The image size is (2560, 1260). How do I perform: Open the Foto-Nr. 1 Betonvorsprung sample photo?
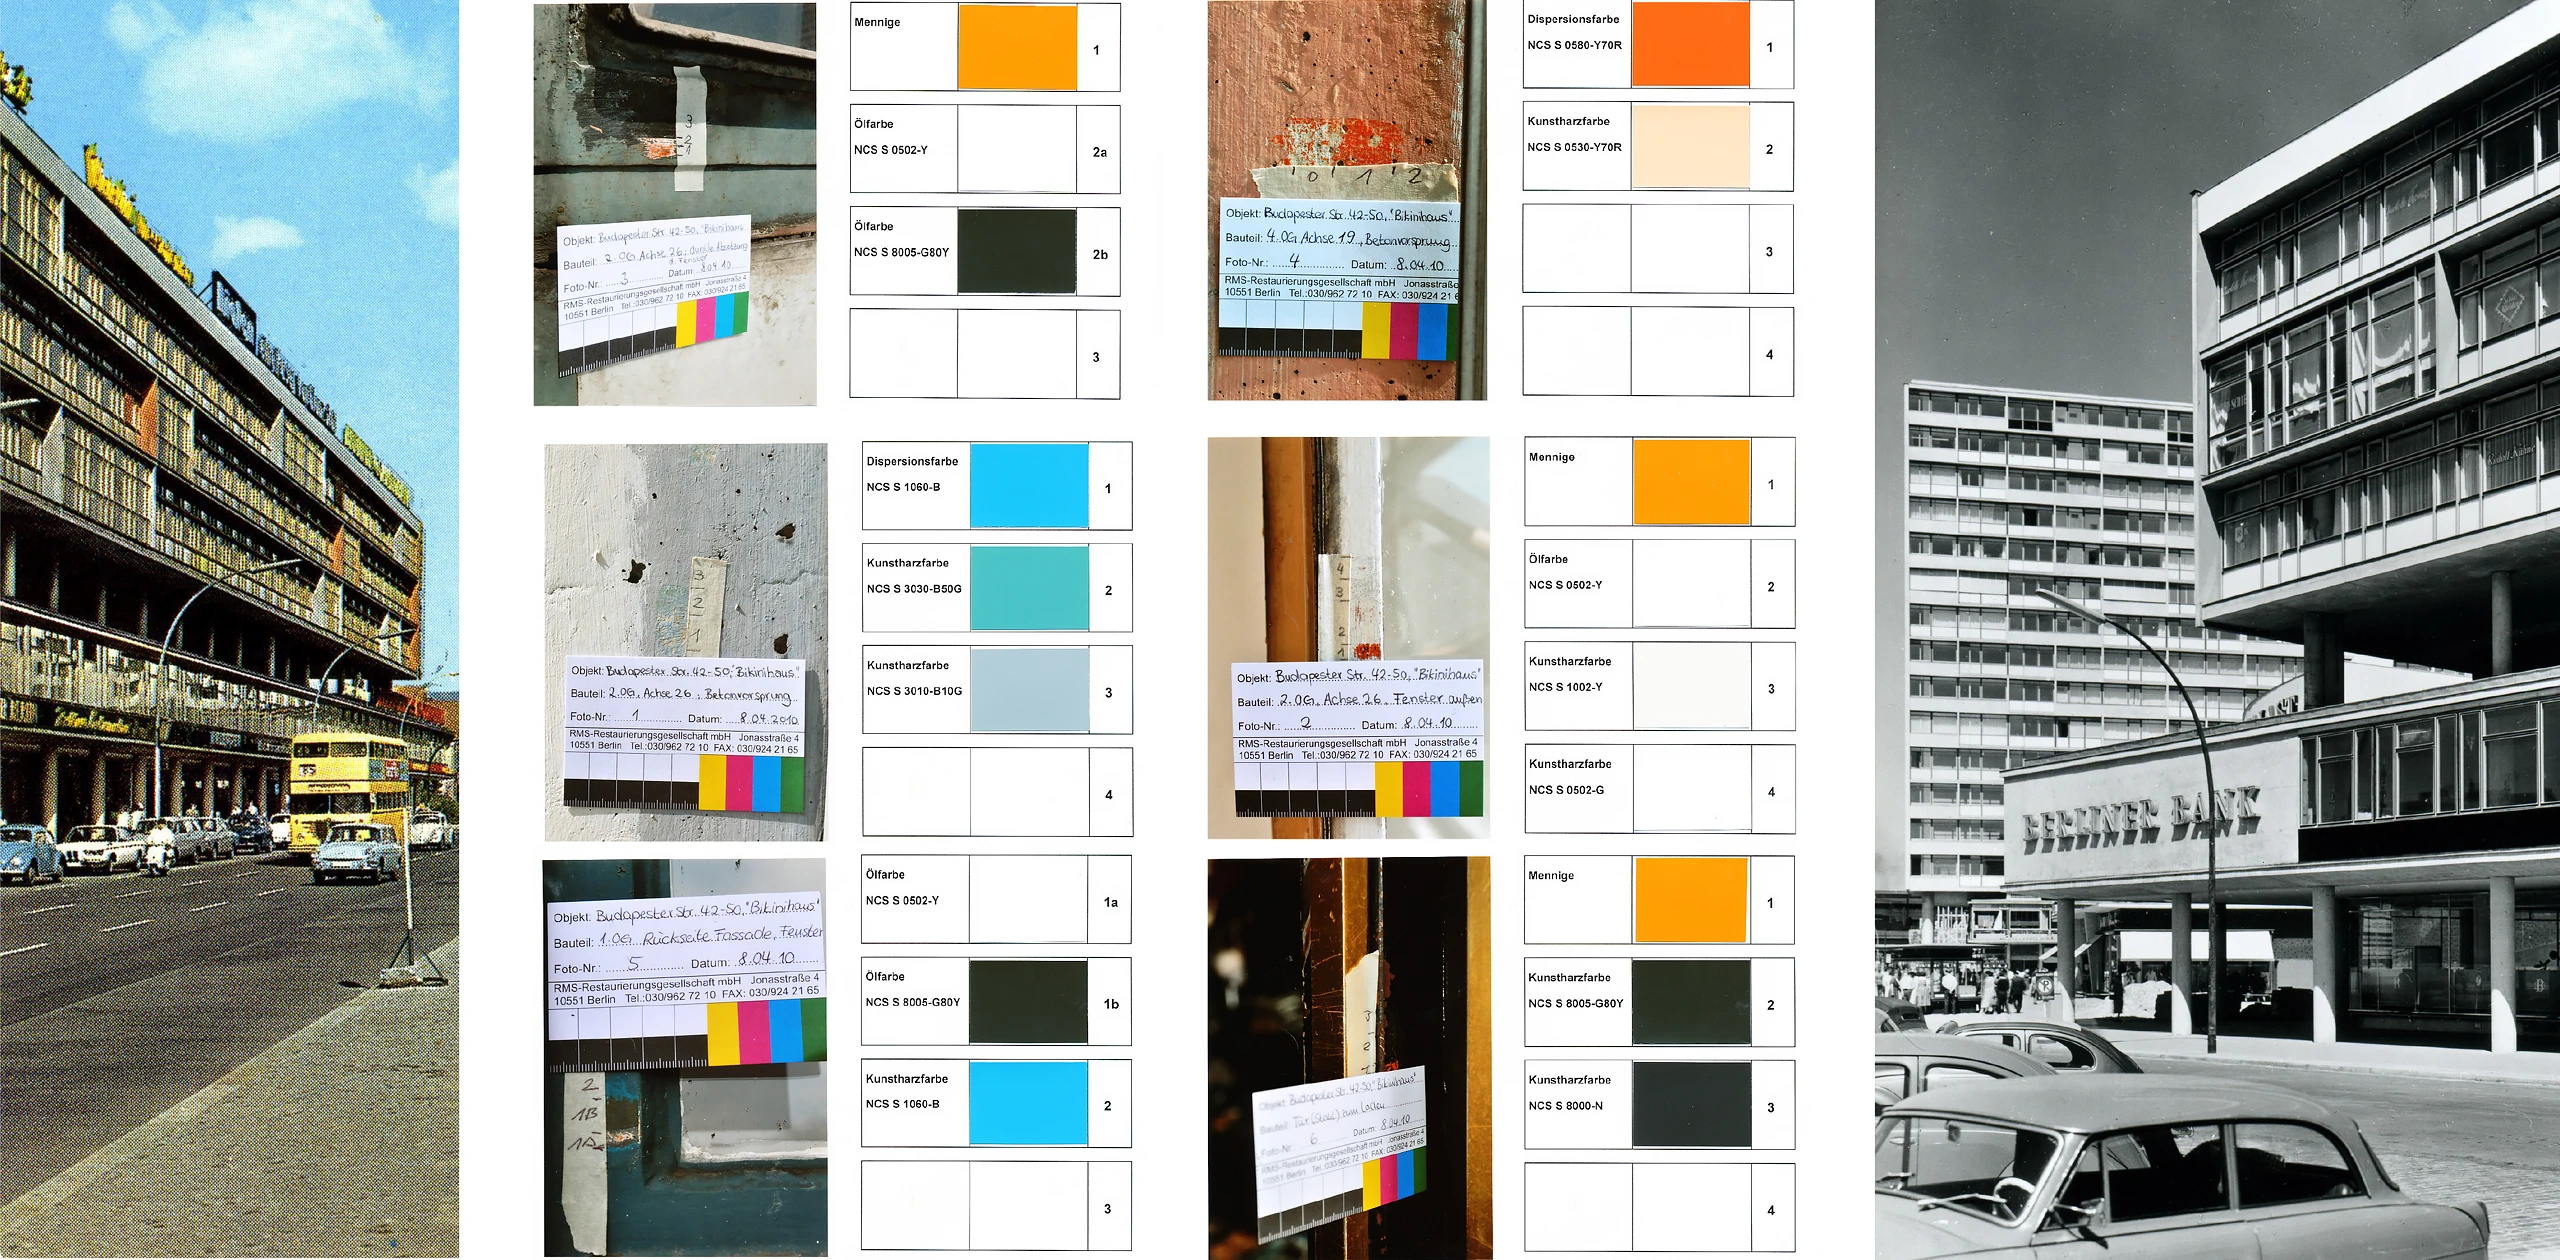pyautogui.click(x=685, y=641)
